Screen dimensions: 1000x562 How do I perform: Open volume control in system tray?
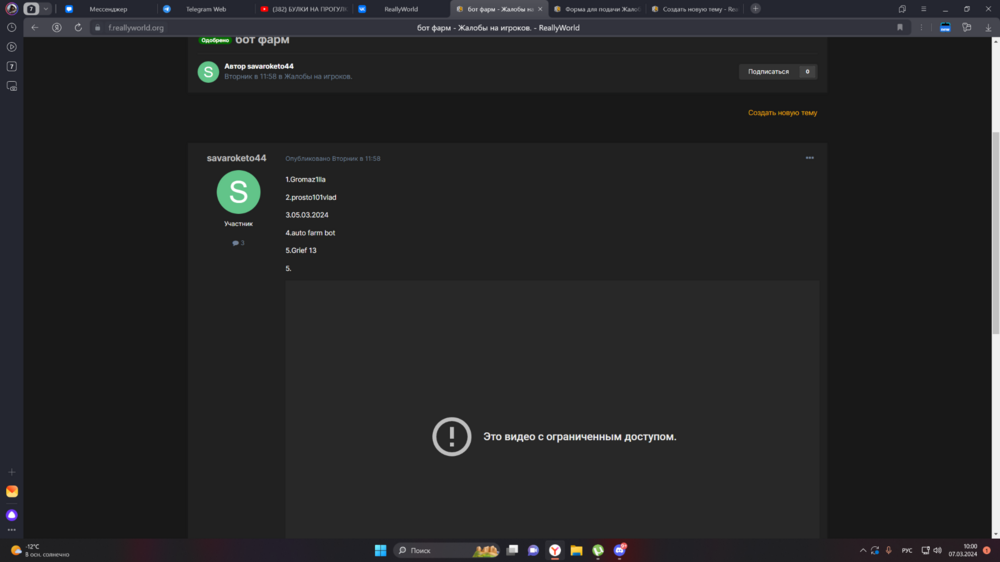pyautogui.click(x=938, y=551)
